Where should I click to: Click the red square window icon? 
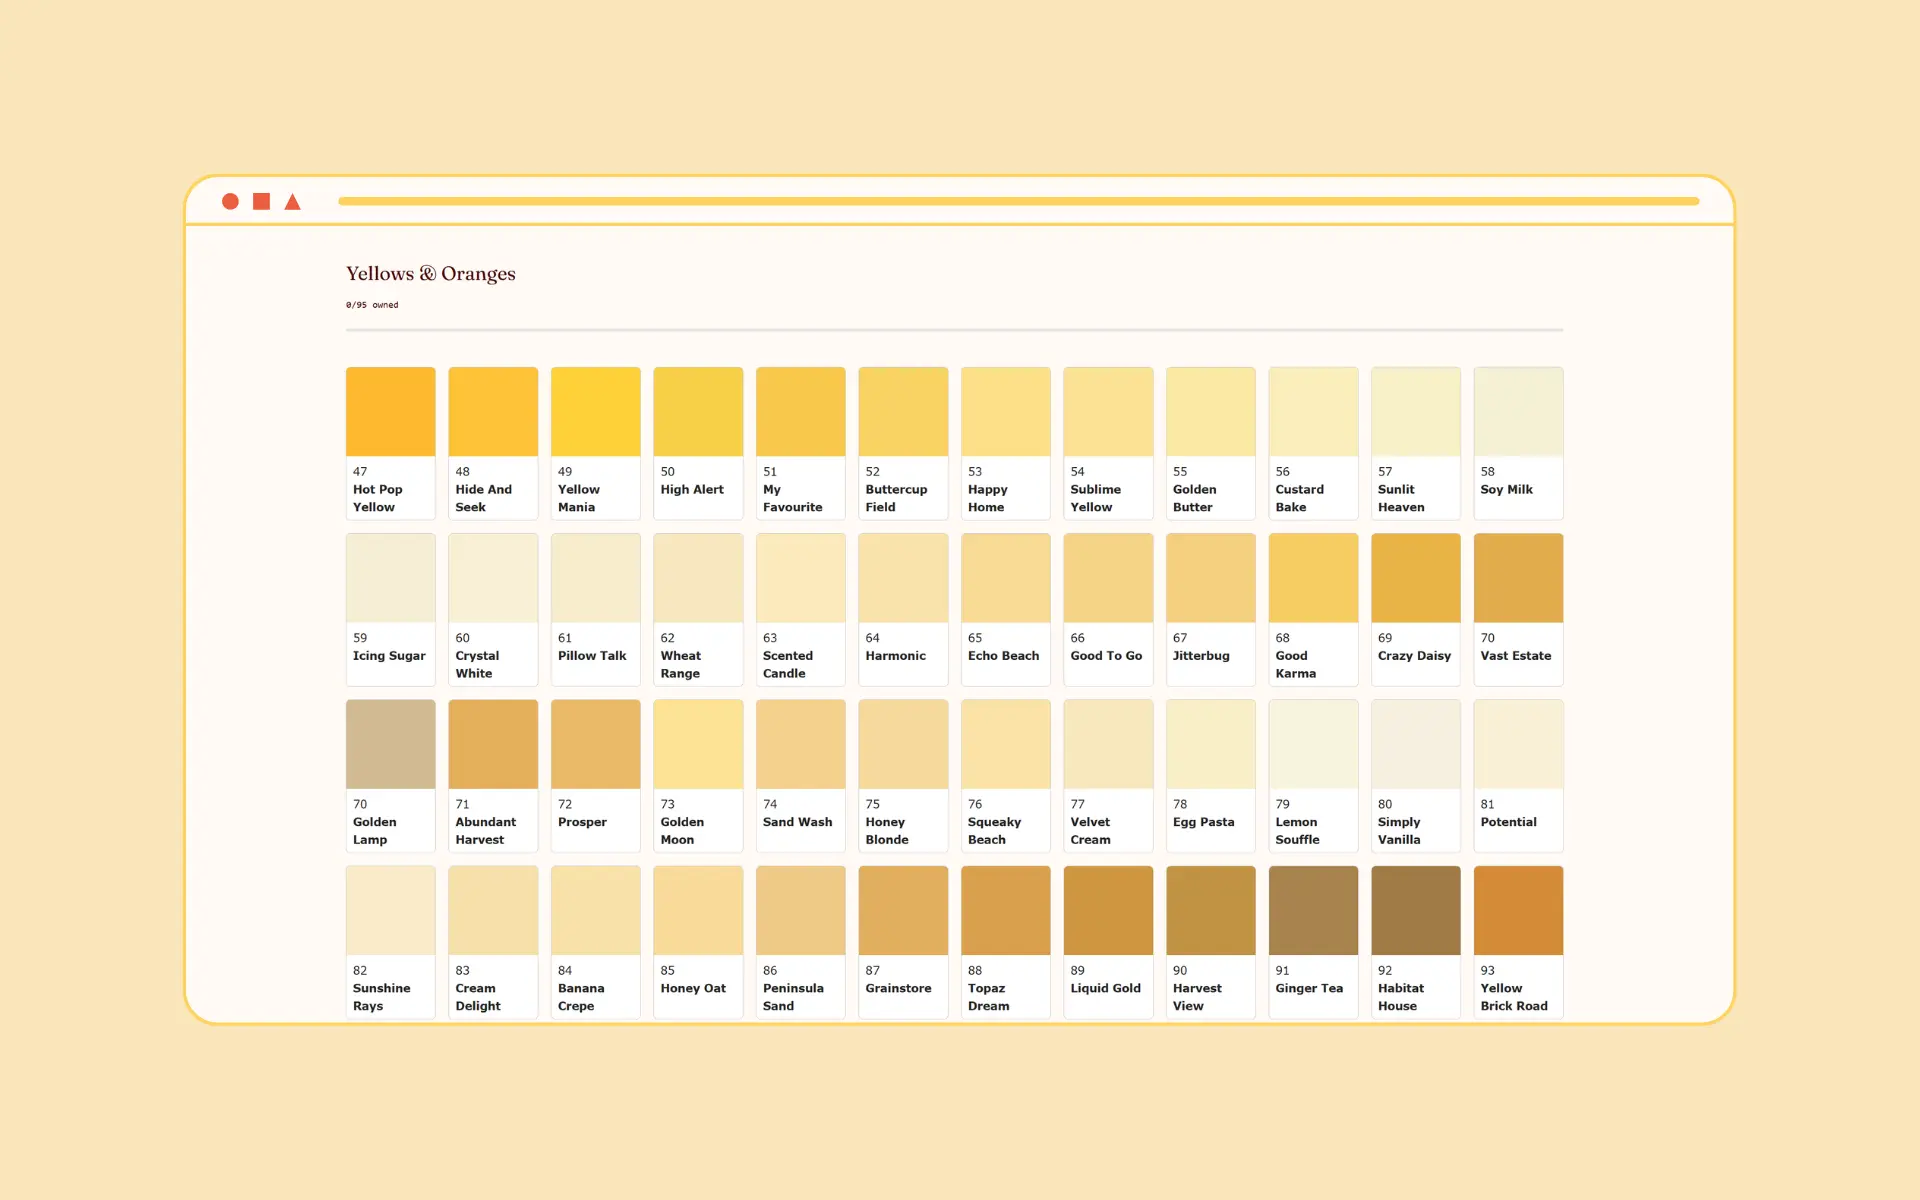pyautogui.click(x=261, y=201)
